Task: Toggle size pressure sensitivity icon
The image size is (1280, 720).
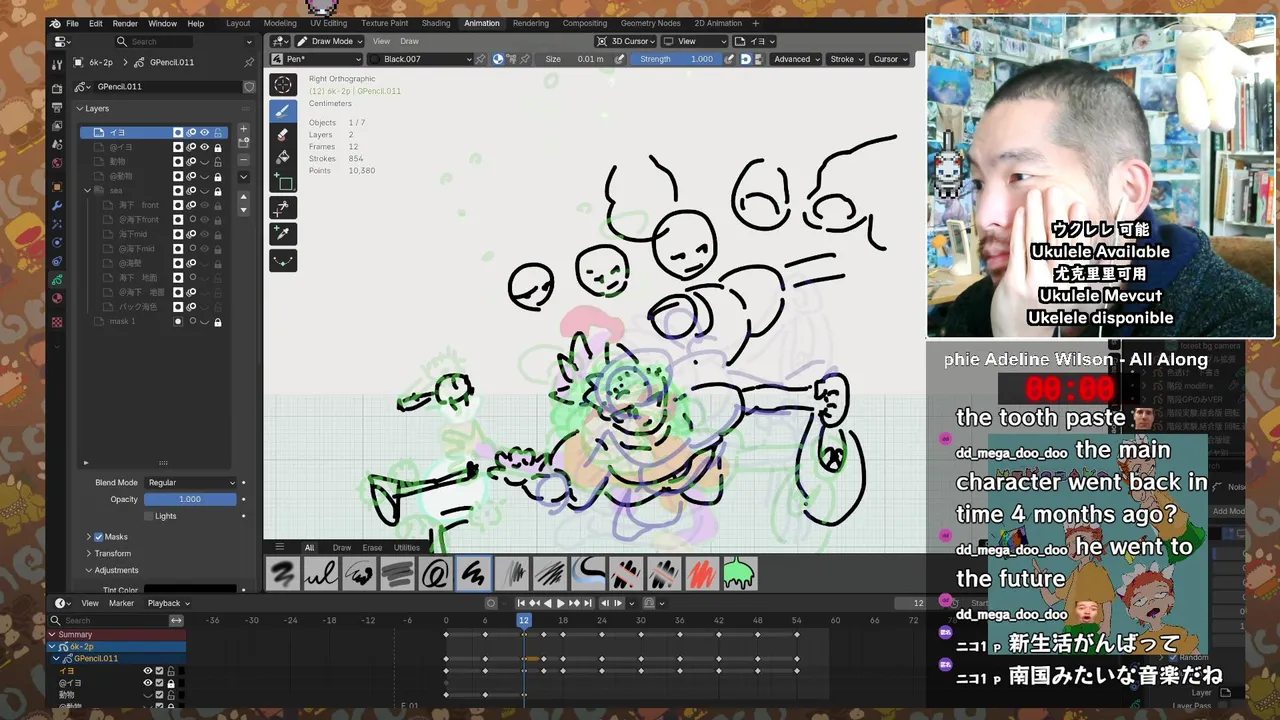Action: point(620,59)
